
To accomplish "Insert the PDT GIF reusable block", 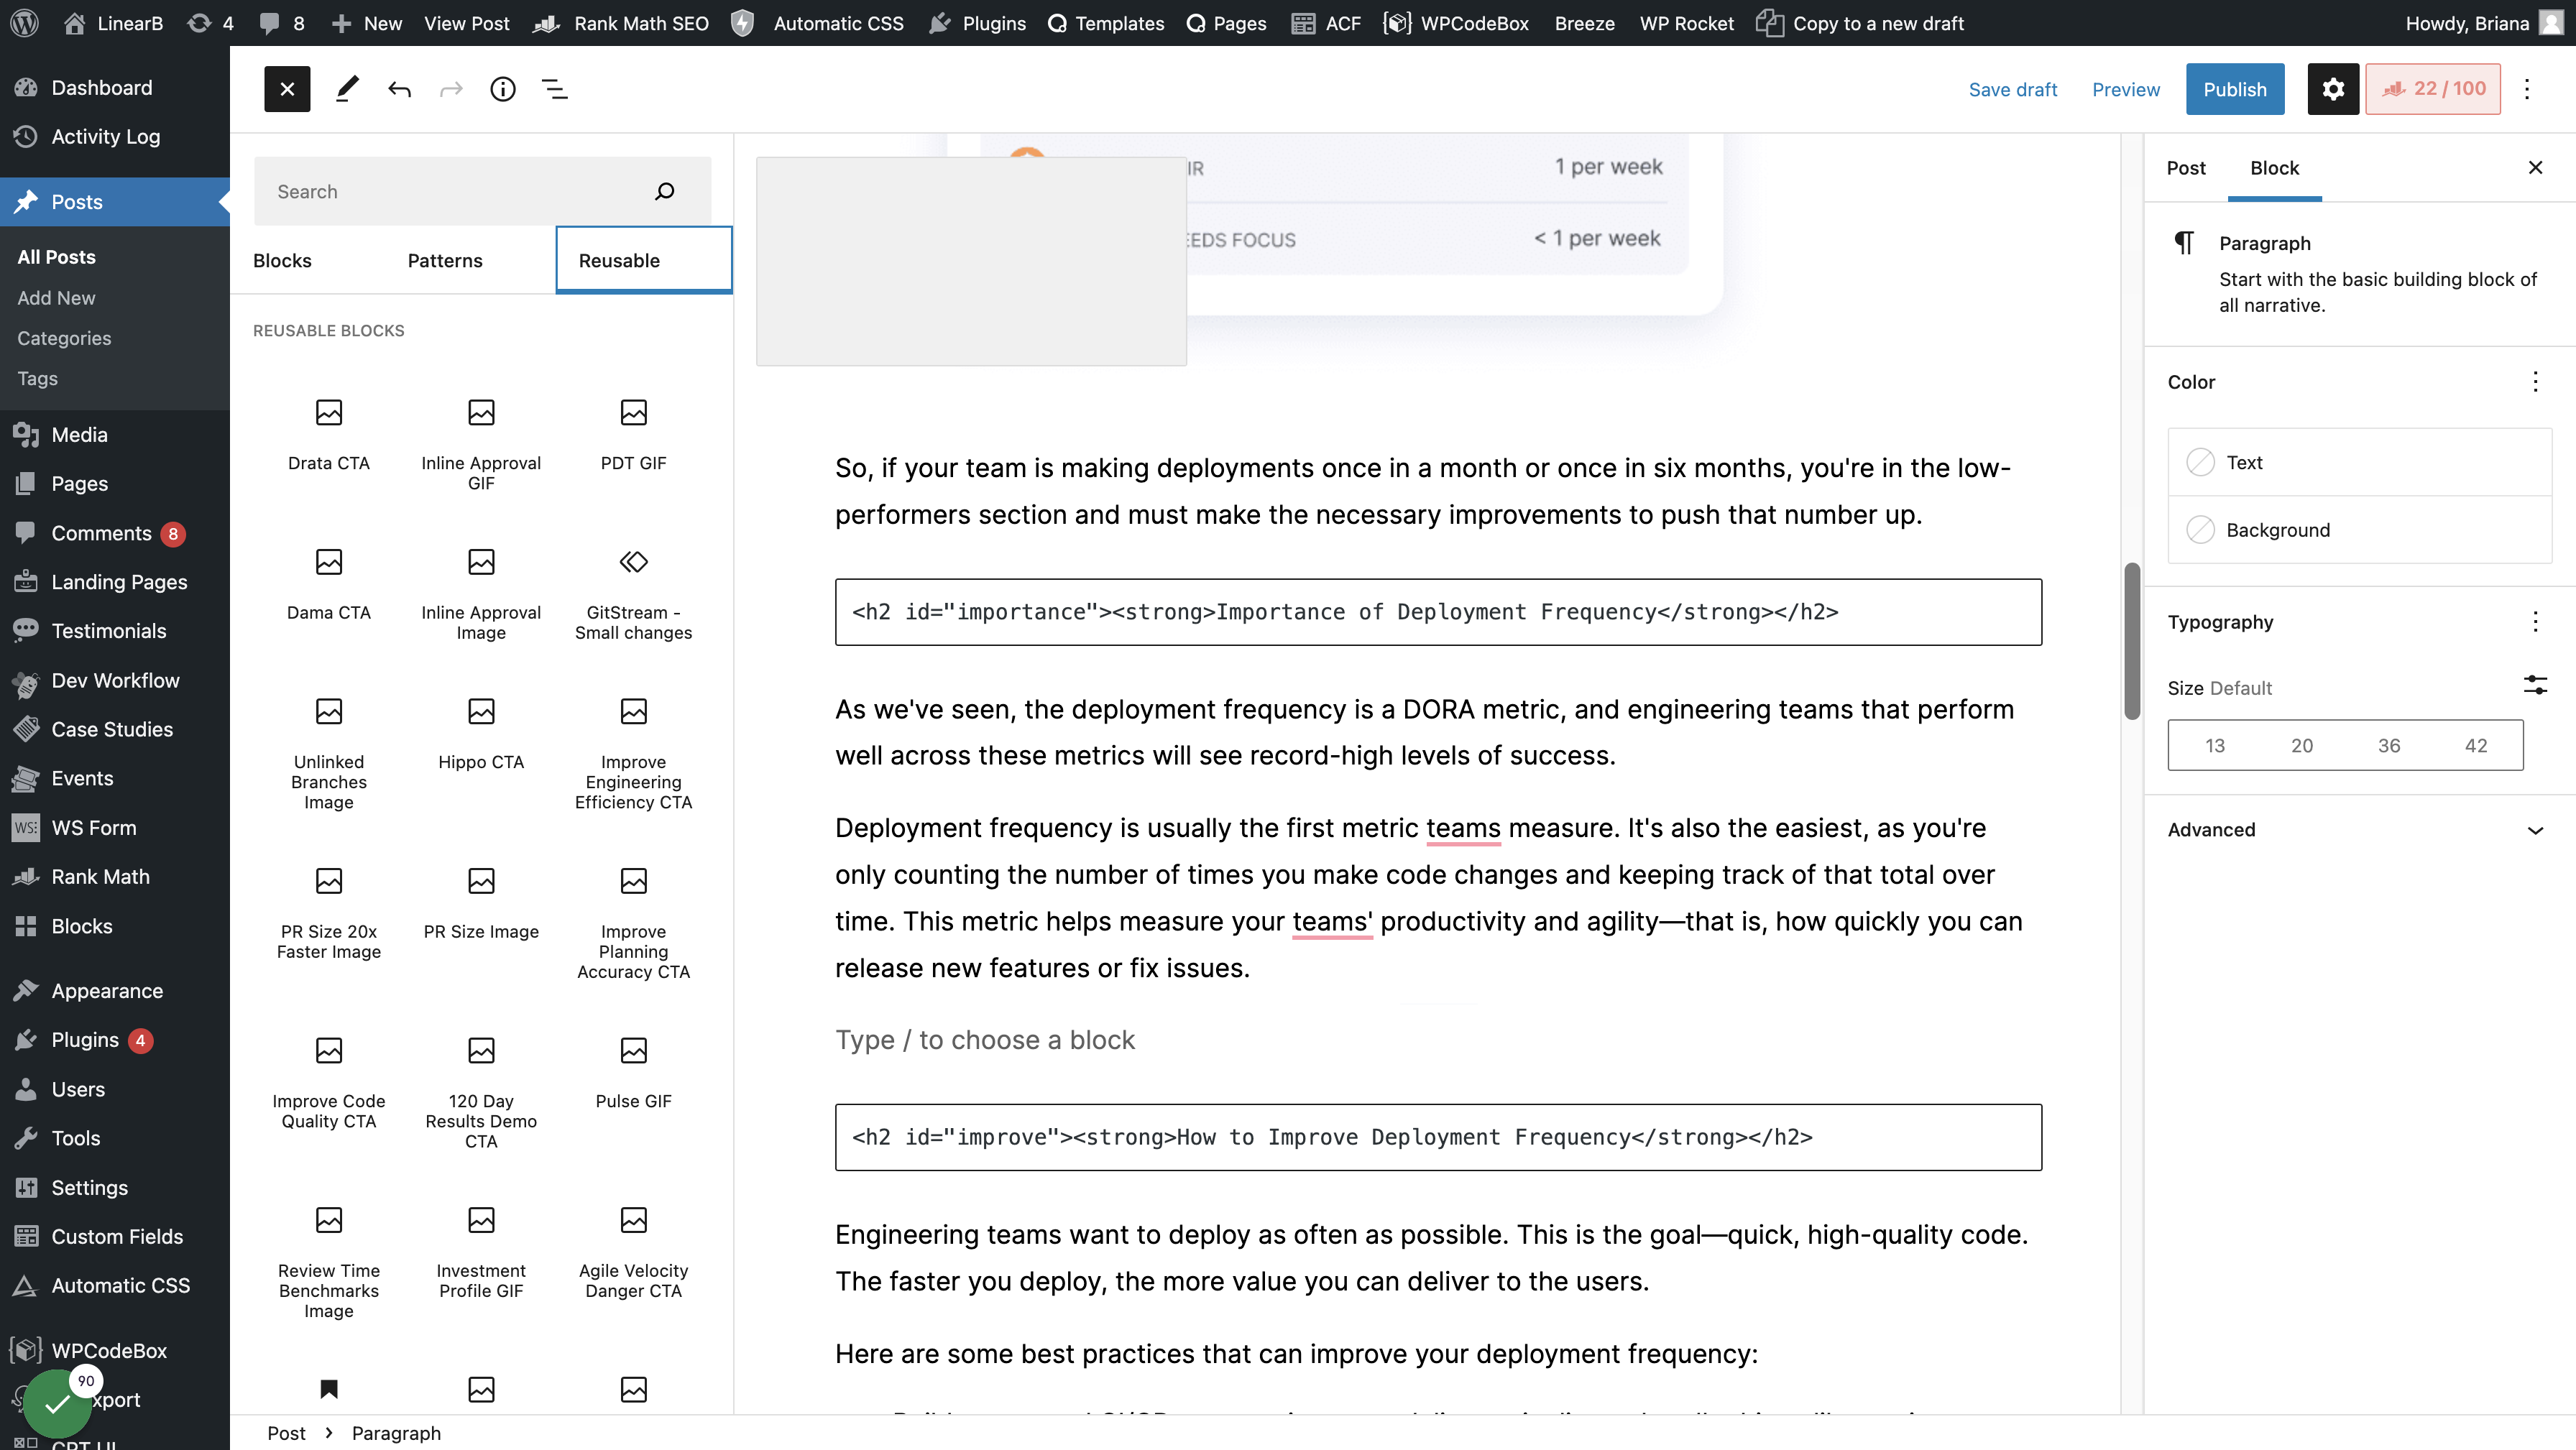I will click(633, 434).
